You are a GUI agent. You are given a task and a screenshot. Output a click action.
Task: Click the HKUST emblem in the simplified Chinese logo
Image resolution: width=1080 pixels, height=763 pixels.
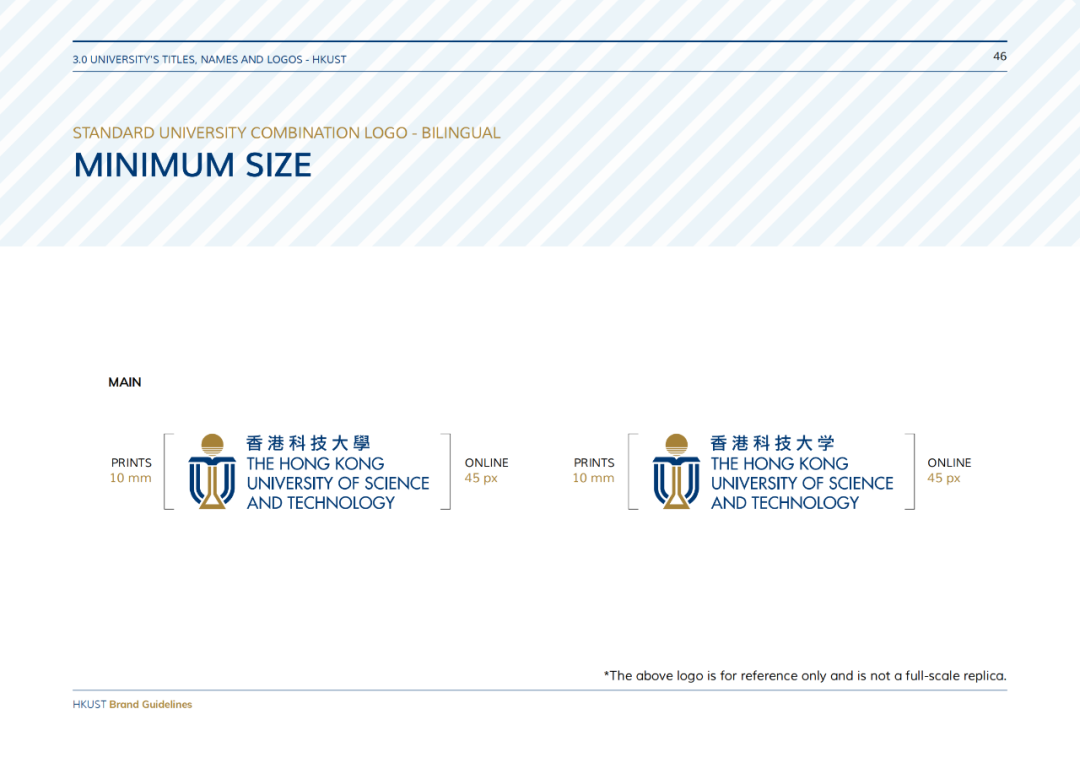tap(676, 471)
